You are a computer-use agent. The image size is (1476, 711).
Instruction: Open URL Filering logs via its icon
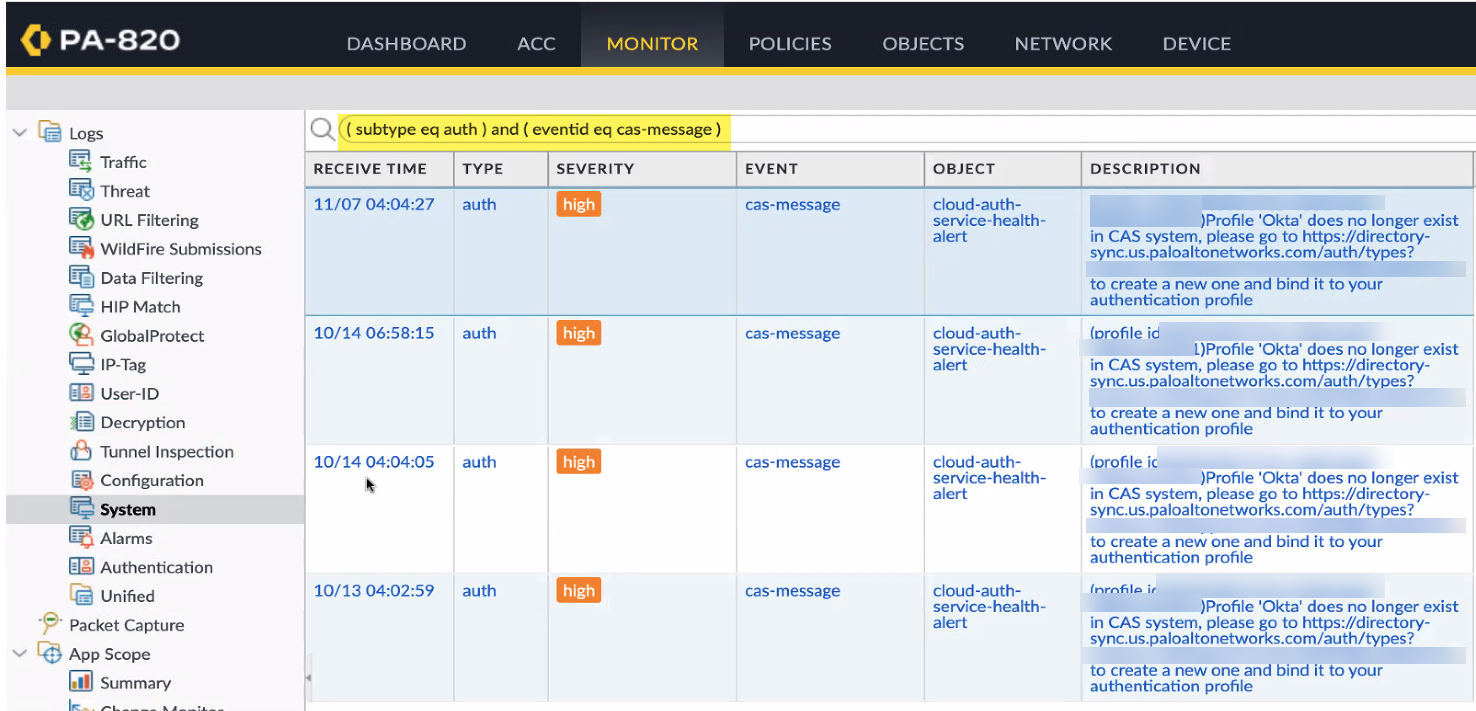coord(81,220)
